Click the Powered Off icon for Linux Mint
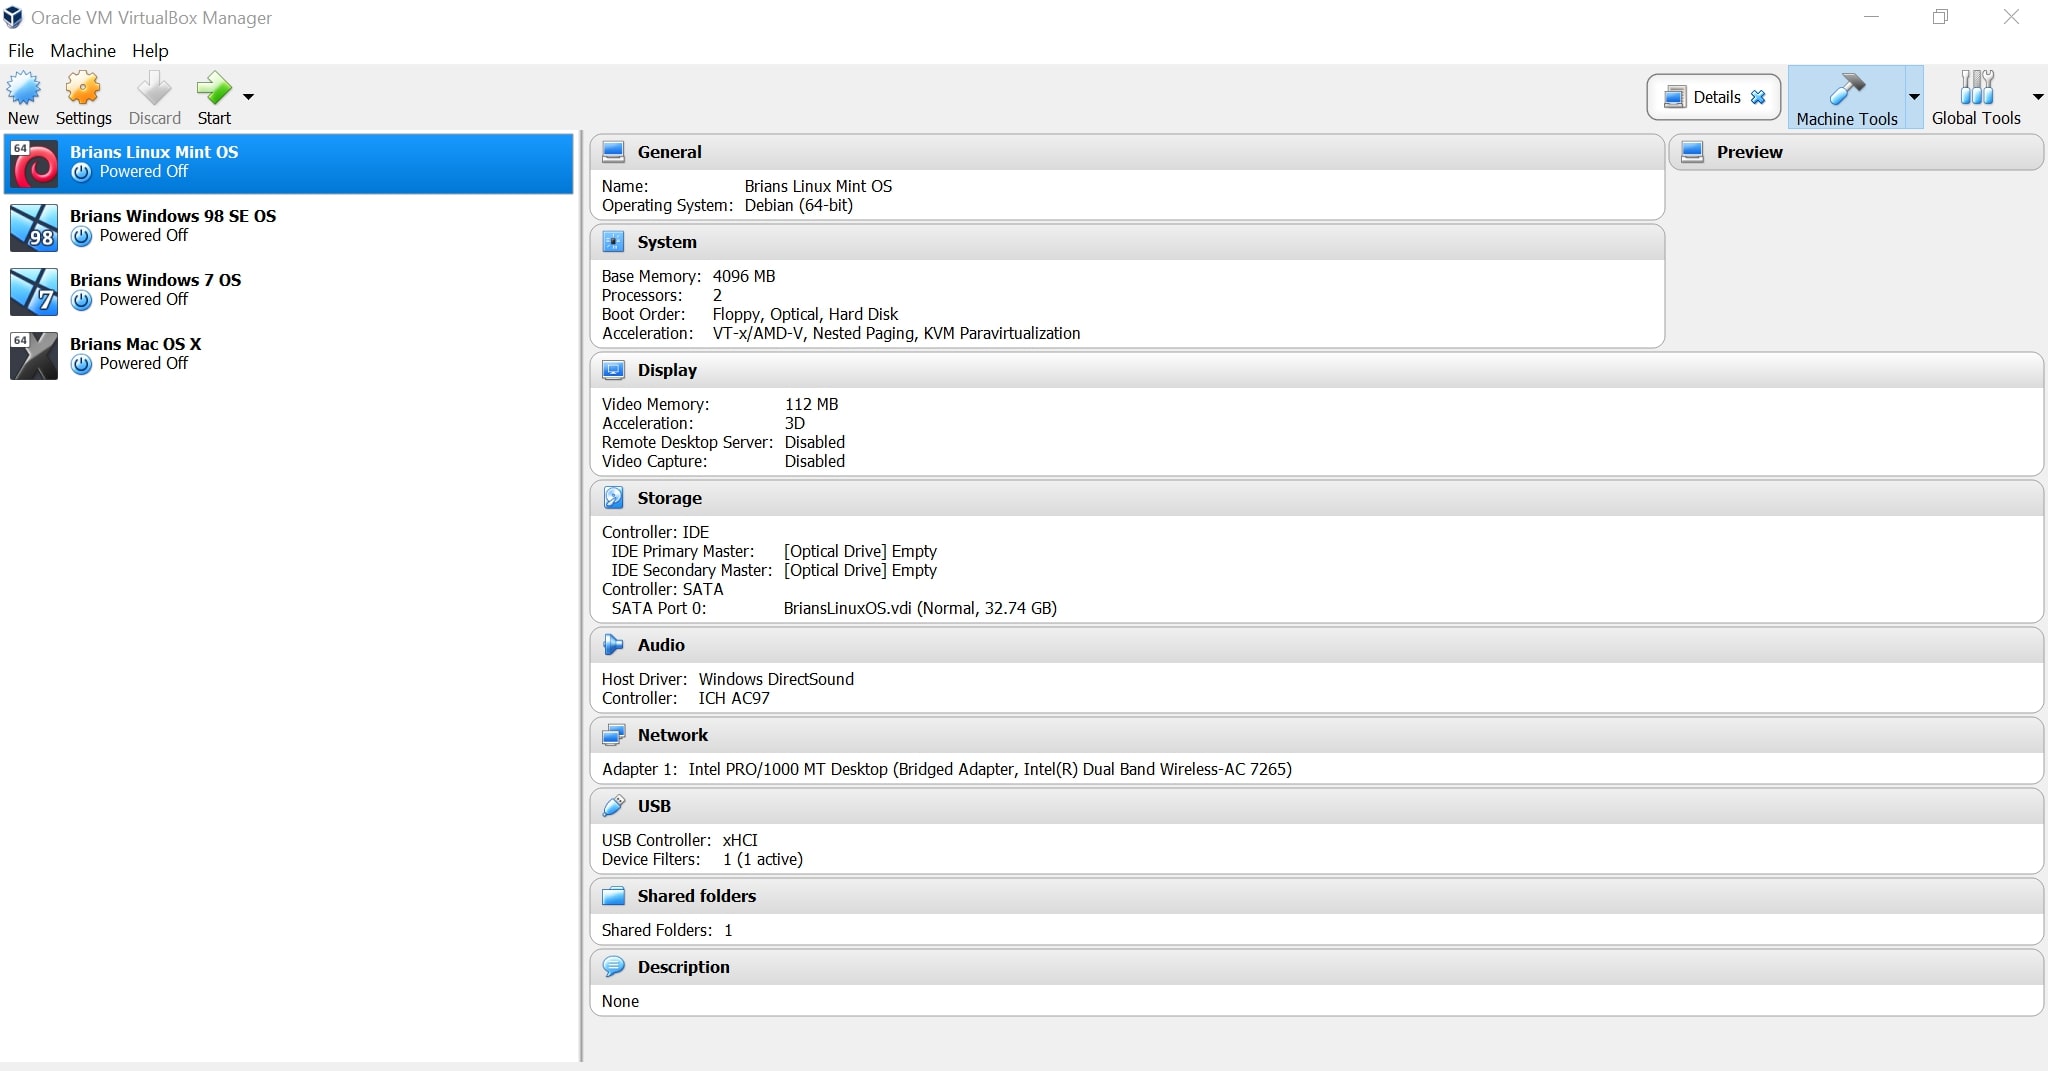 (x=82, y=172)
